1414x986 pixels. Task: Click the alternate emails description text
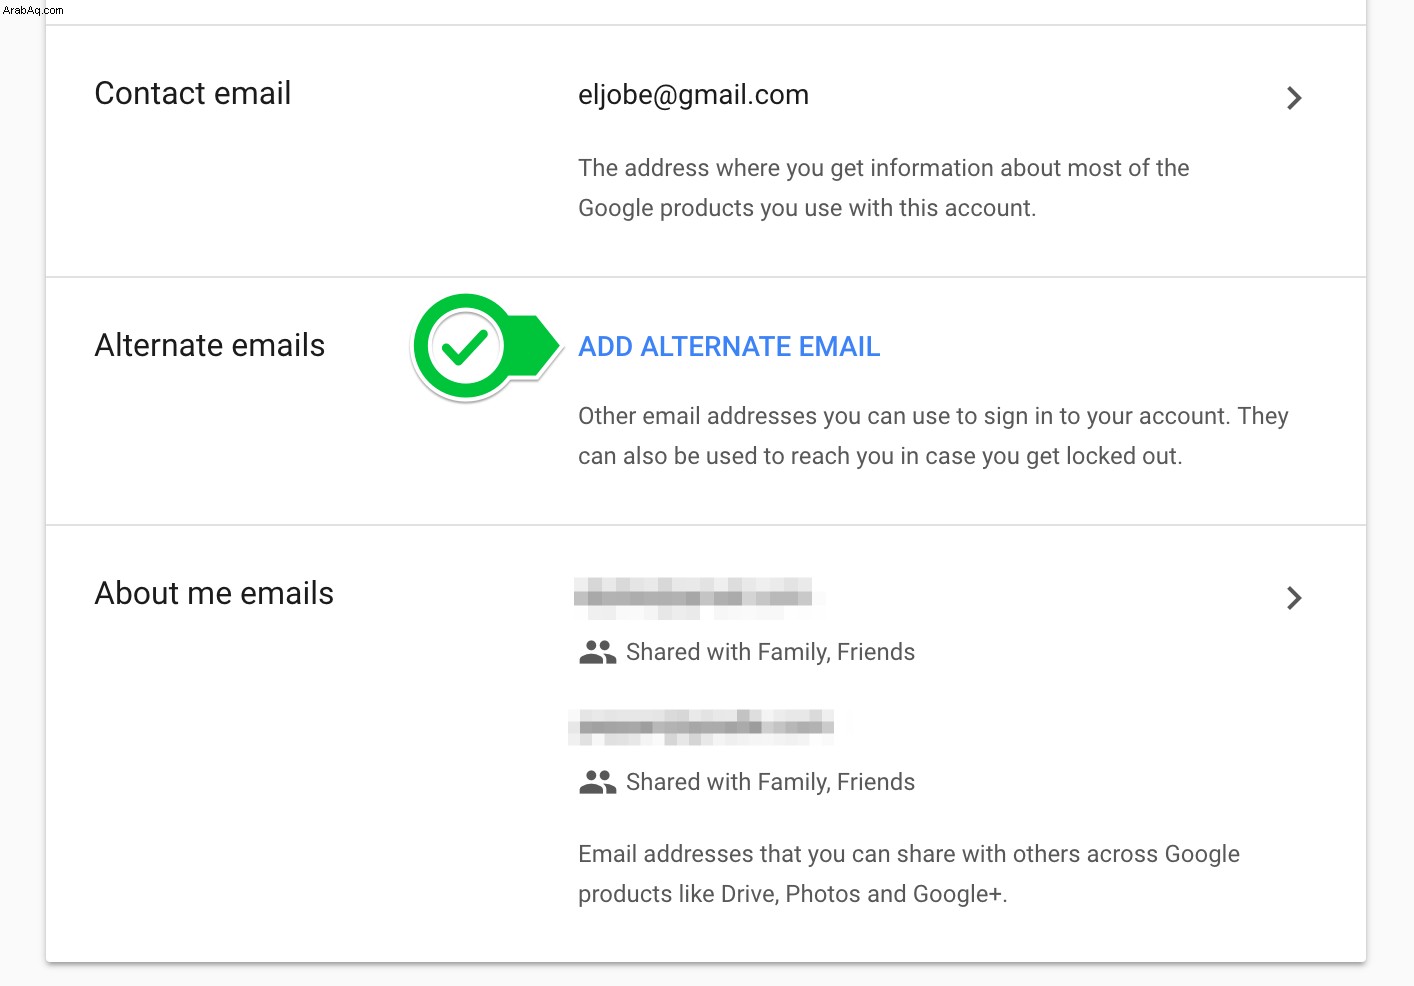(933, 436)
